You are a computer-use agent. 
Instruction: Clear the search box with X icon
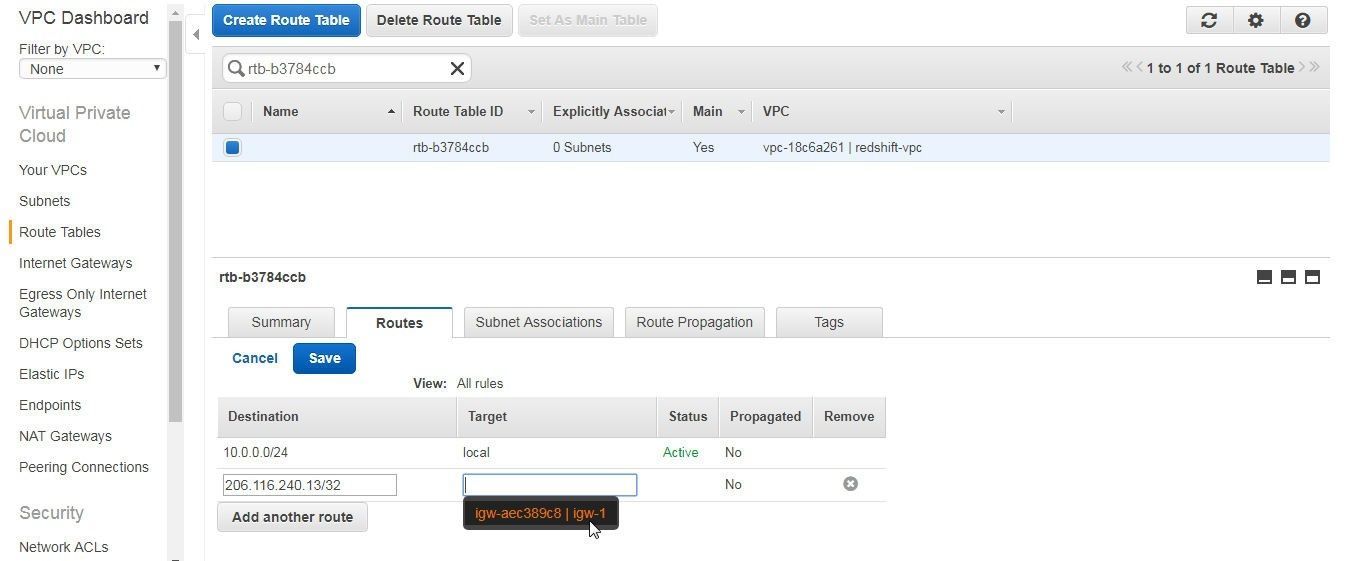click(457, 68)
